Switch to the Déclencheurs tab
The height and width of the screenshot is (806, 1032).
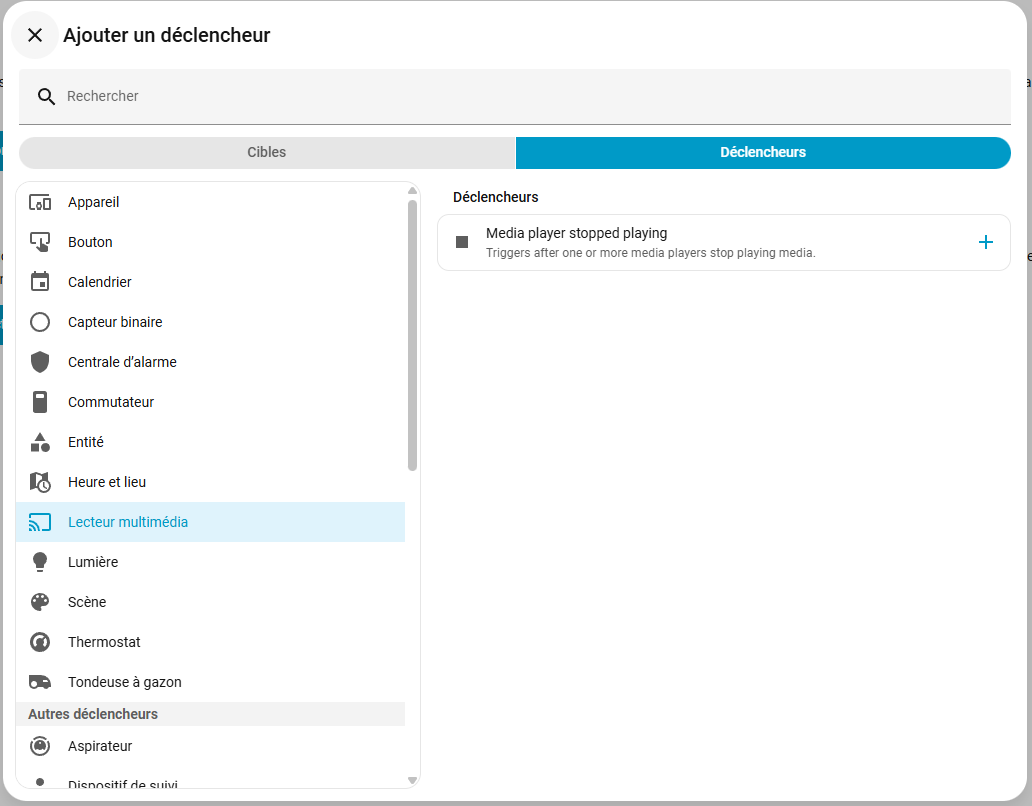click(762, 153)
